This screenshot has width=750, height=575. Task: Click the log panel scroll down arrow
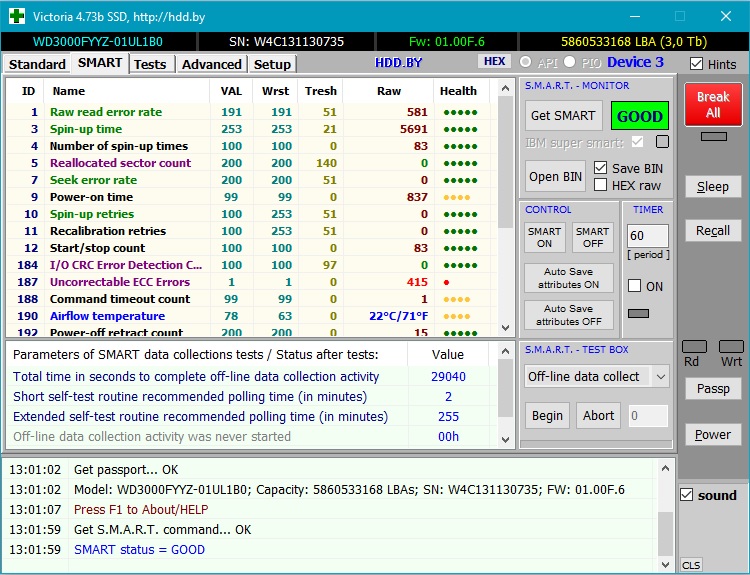[665, 565]
